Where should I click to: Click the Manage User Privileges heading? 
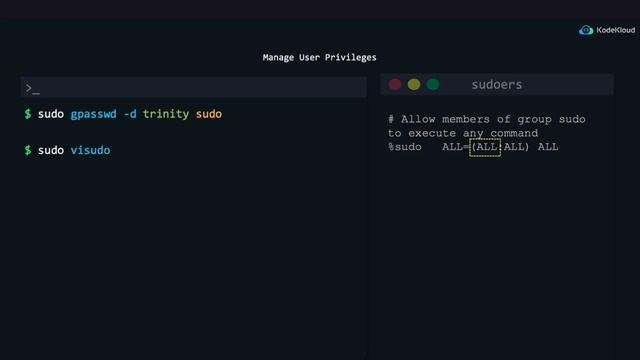point(319,58)
